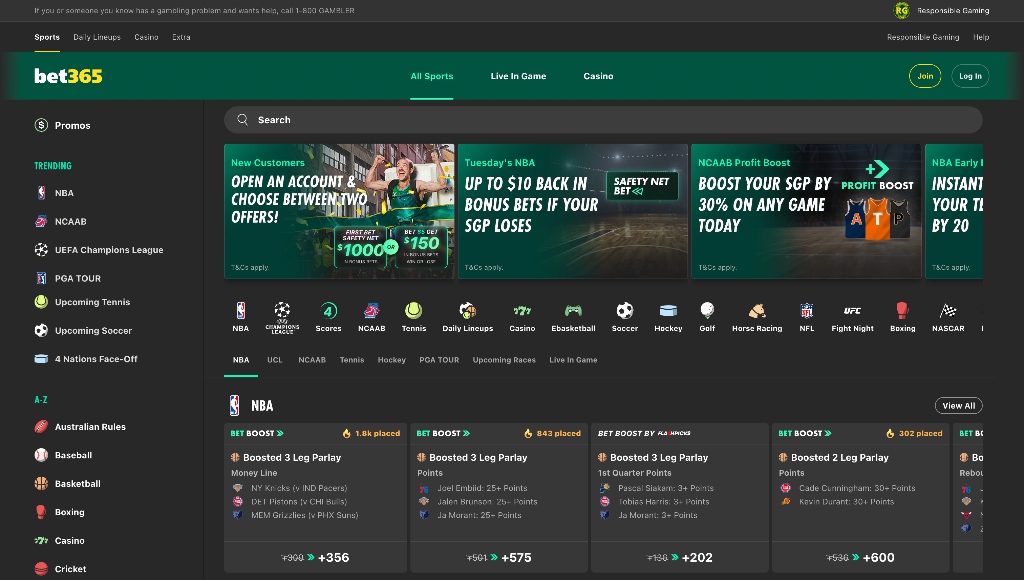Click the search magnifier icon

tap(242, 120)
